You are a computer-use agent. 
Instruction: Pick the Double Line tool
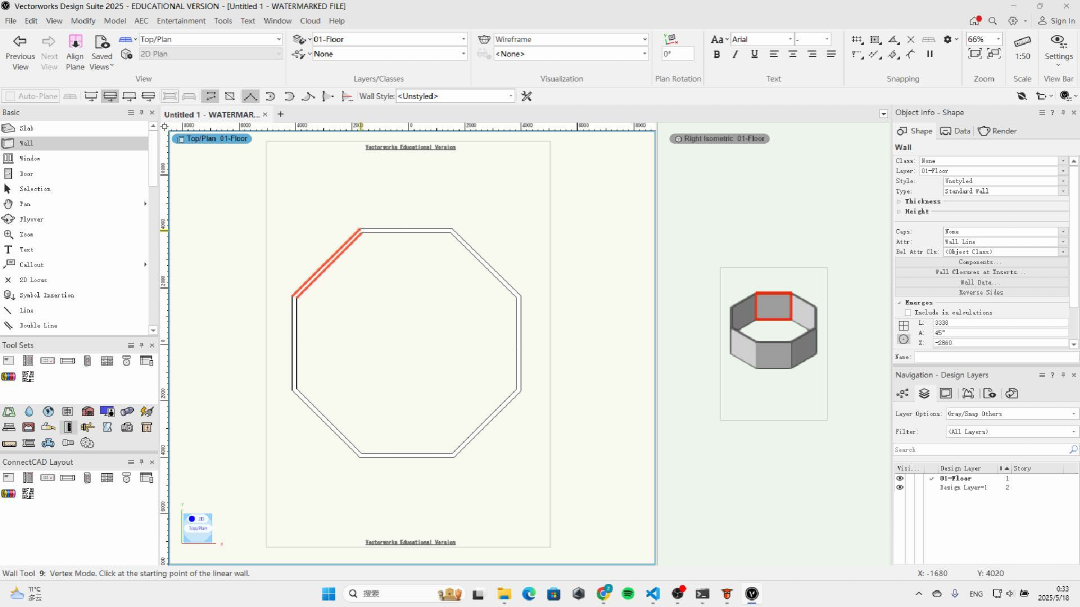[38, 326]
